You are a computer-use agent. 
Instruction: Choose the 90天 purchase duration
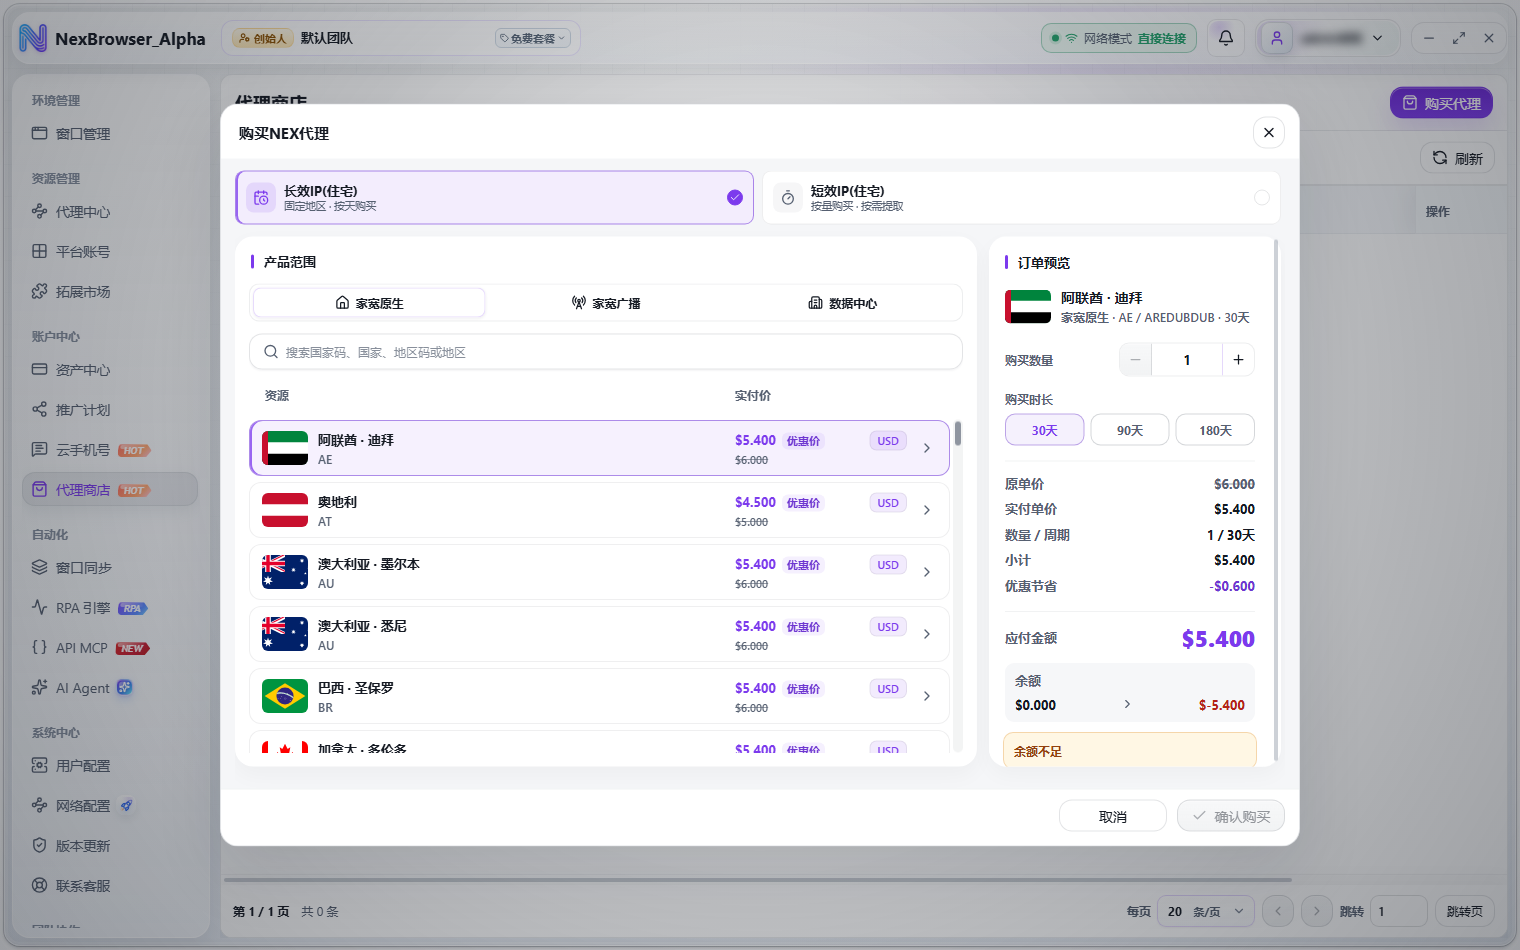click(1130, 430)
